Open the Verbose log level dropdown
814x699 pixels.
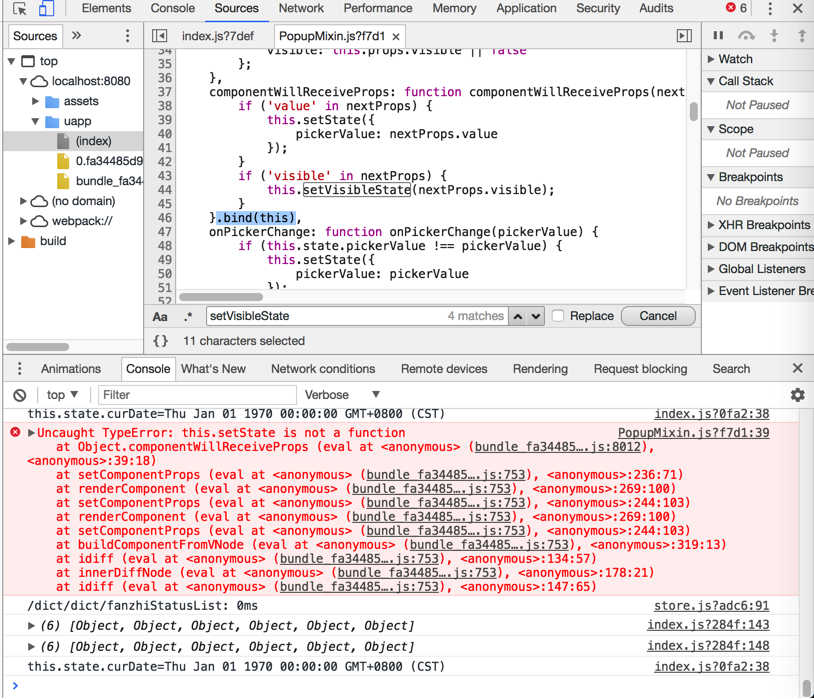[x=342, y=395]
